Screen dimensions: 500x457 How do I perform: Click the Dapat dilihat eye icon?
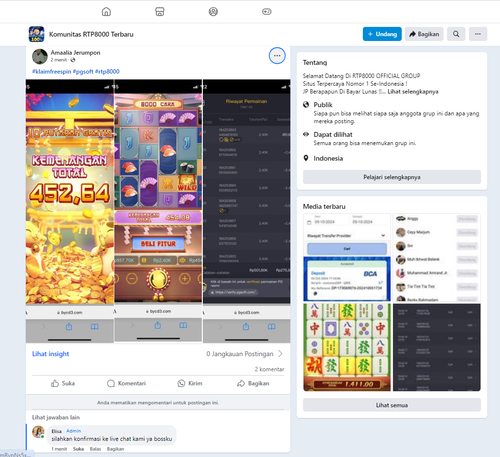(x=306, y=134)
